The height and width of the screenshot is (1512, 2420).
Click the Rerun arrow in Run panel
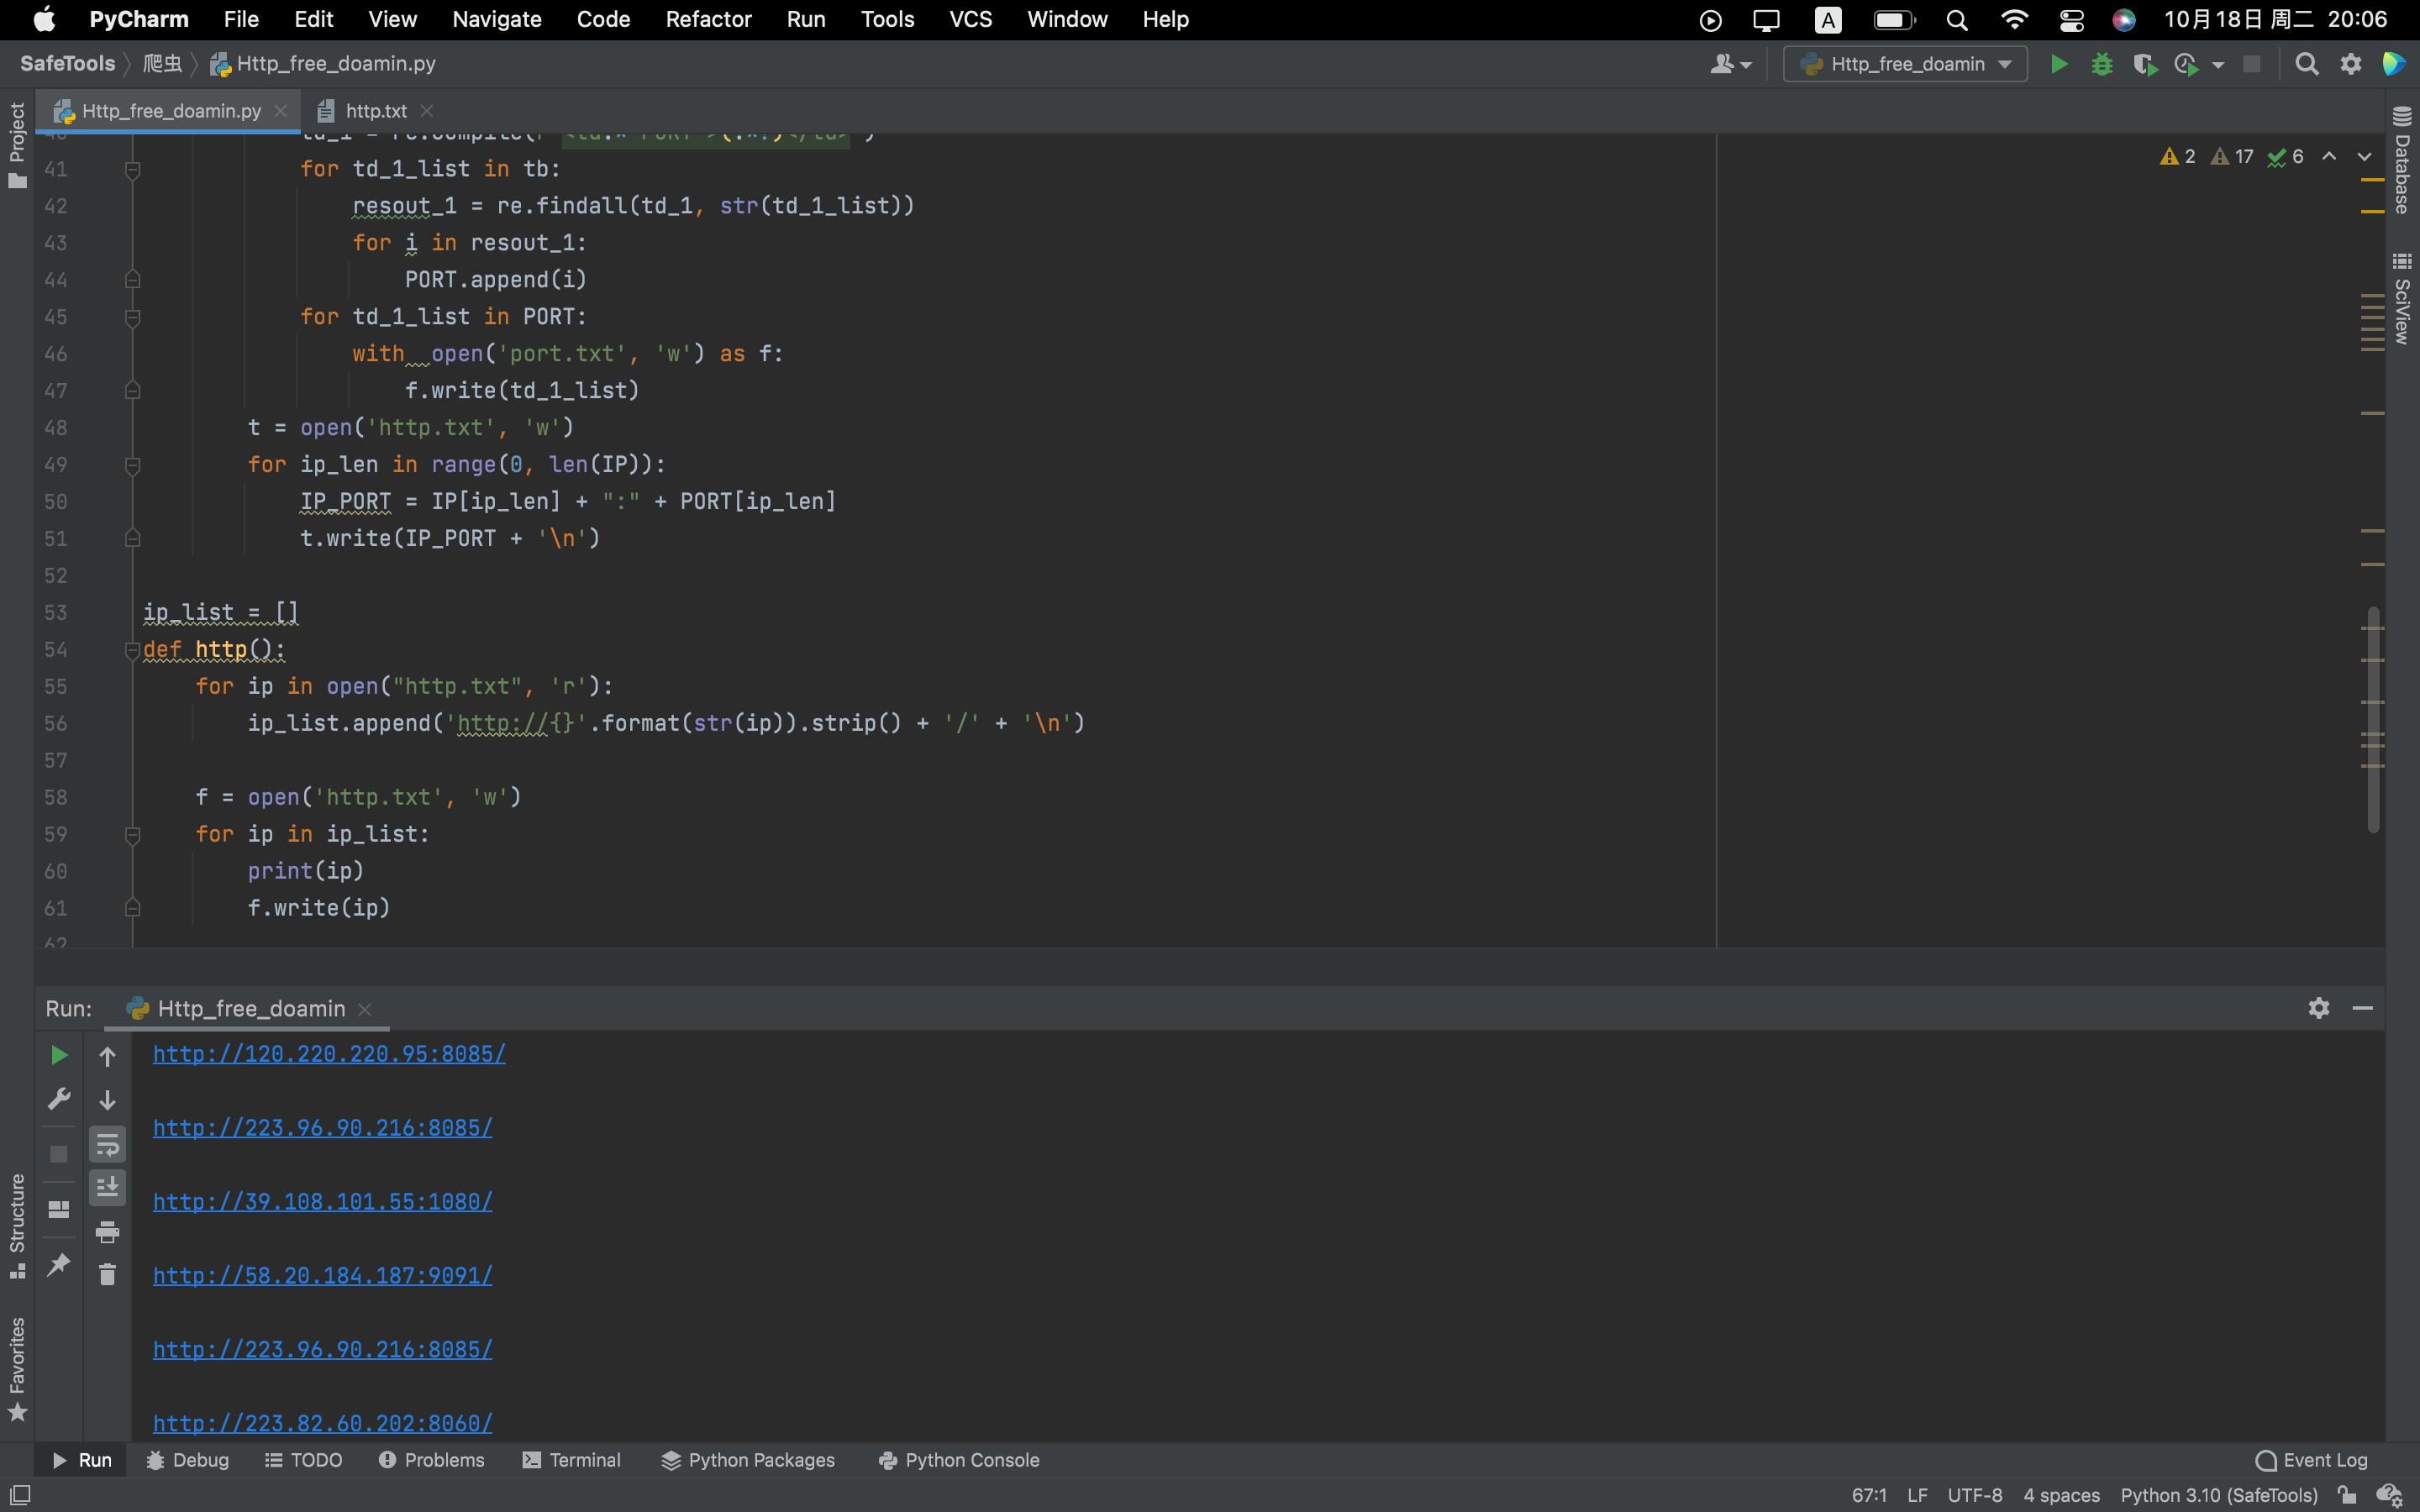click(58, 1055)
